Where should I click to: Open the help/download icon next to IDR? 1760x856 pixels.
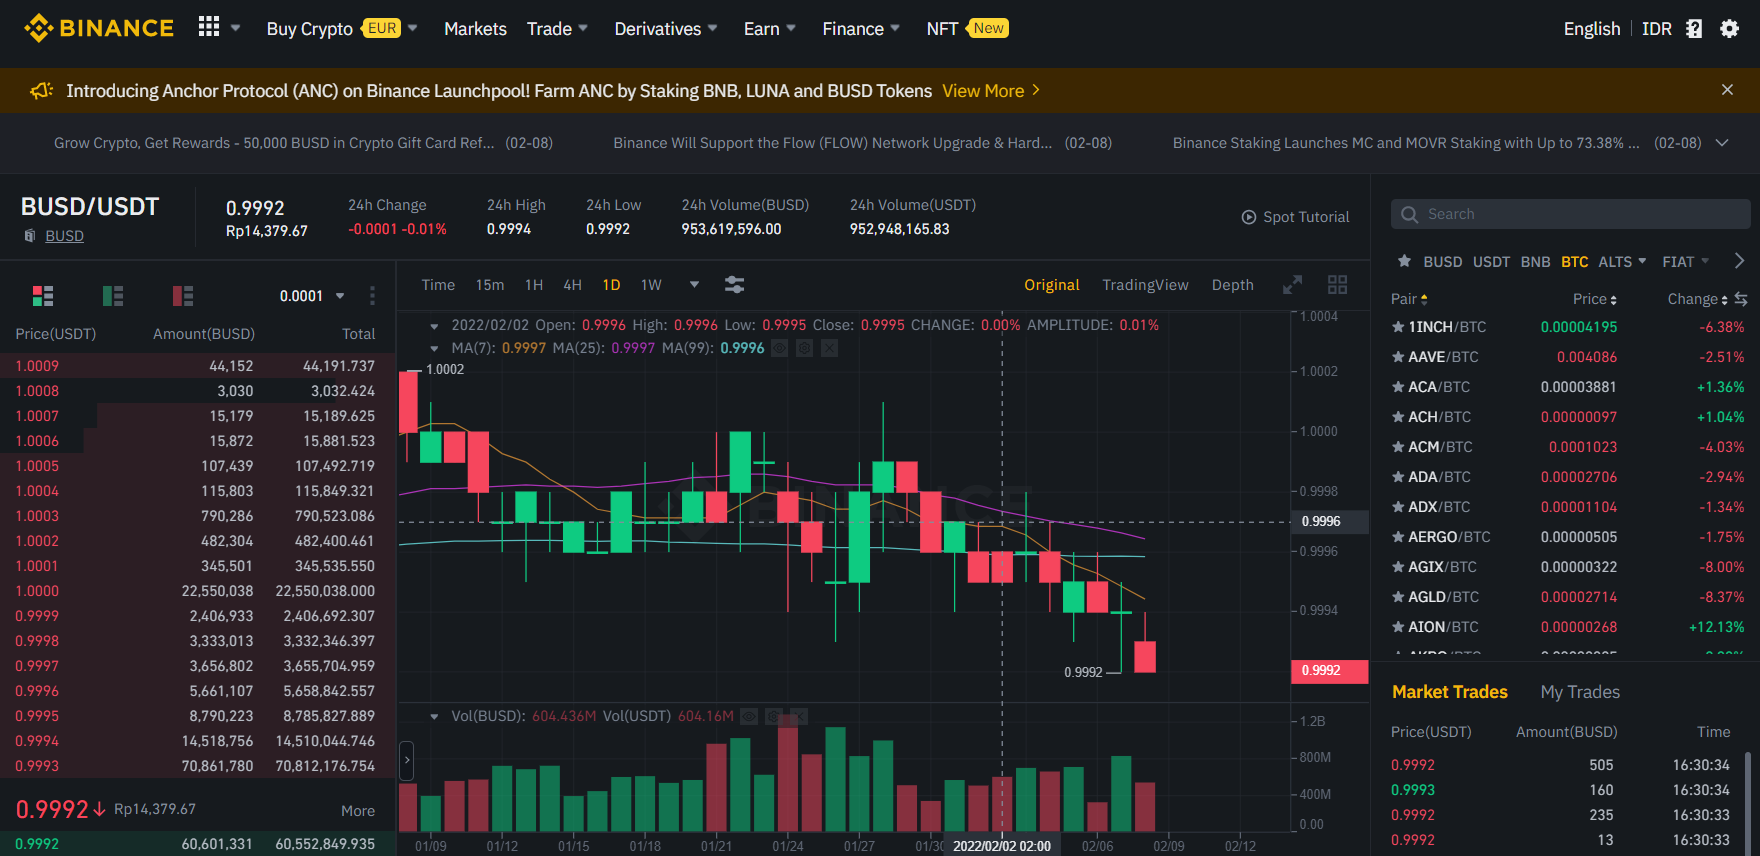click(1694, 29)
